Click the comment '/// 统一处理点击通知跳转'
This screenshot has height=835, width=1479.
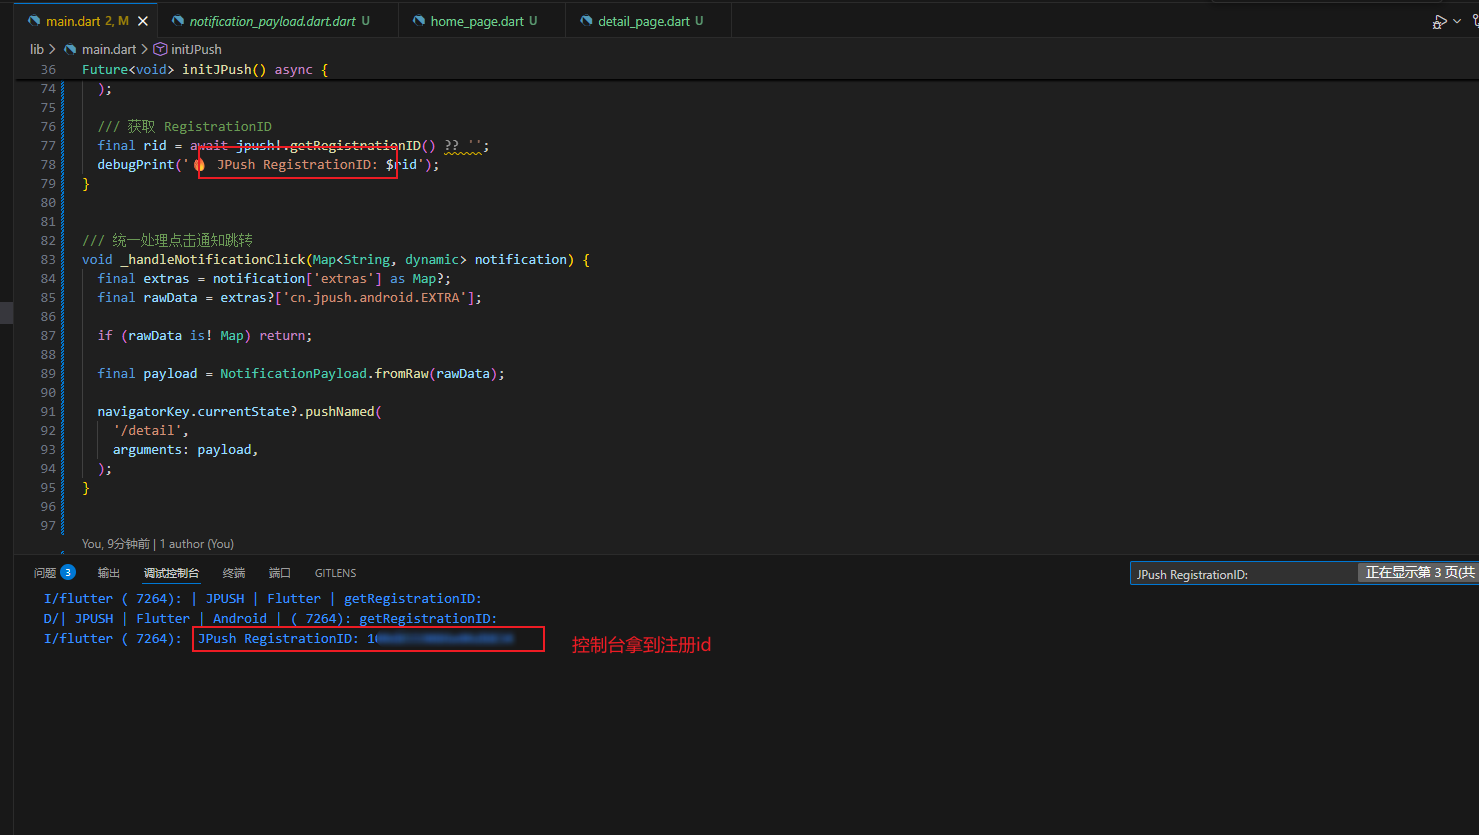point(167,240)
